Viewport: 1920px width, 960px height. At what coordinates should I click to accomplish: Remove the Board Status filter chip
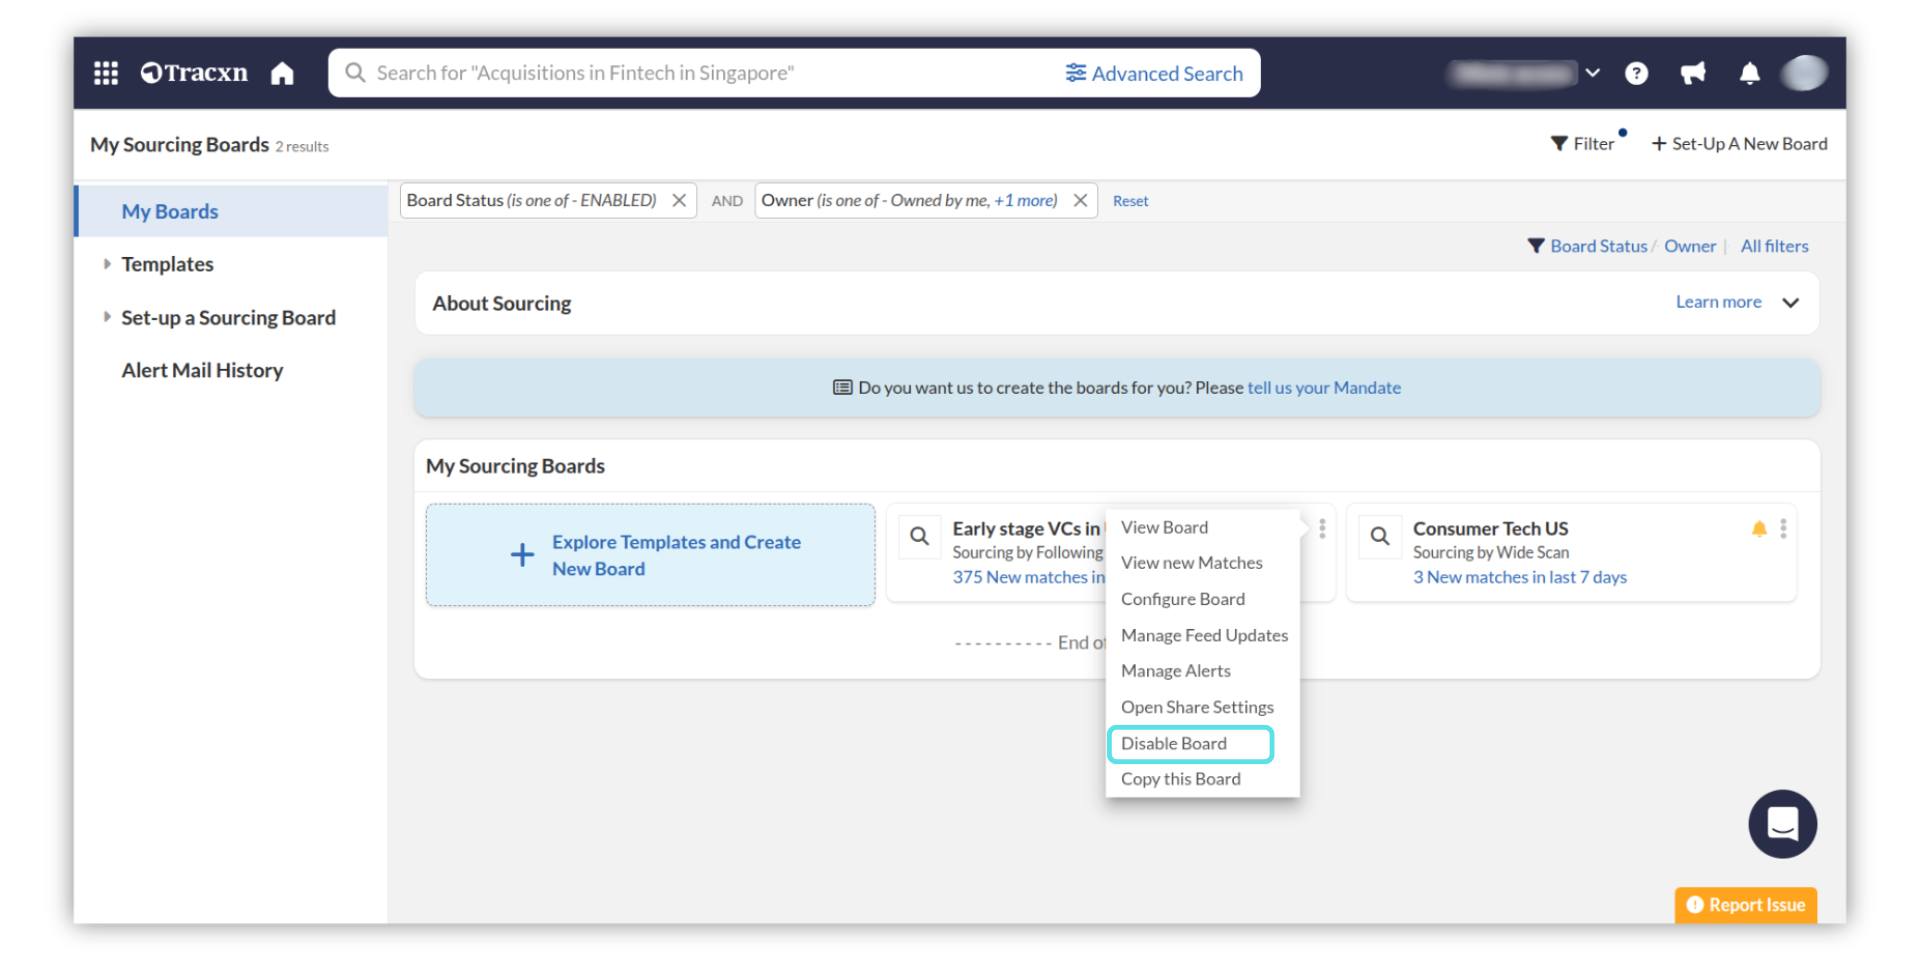(x=679, y=200)
